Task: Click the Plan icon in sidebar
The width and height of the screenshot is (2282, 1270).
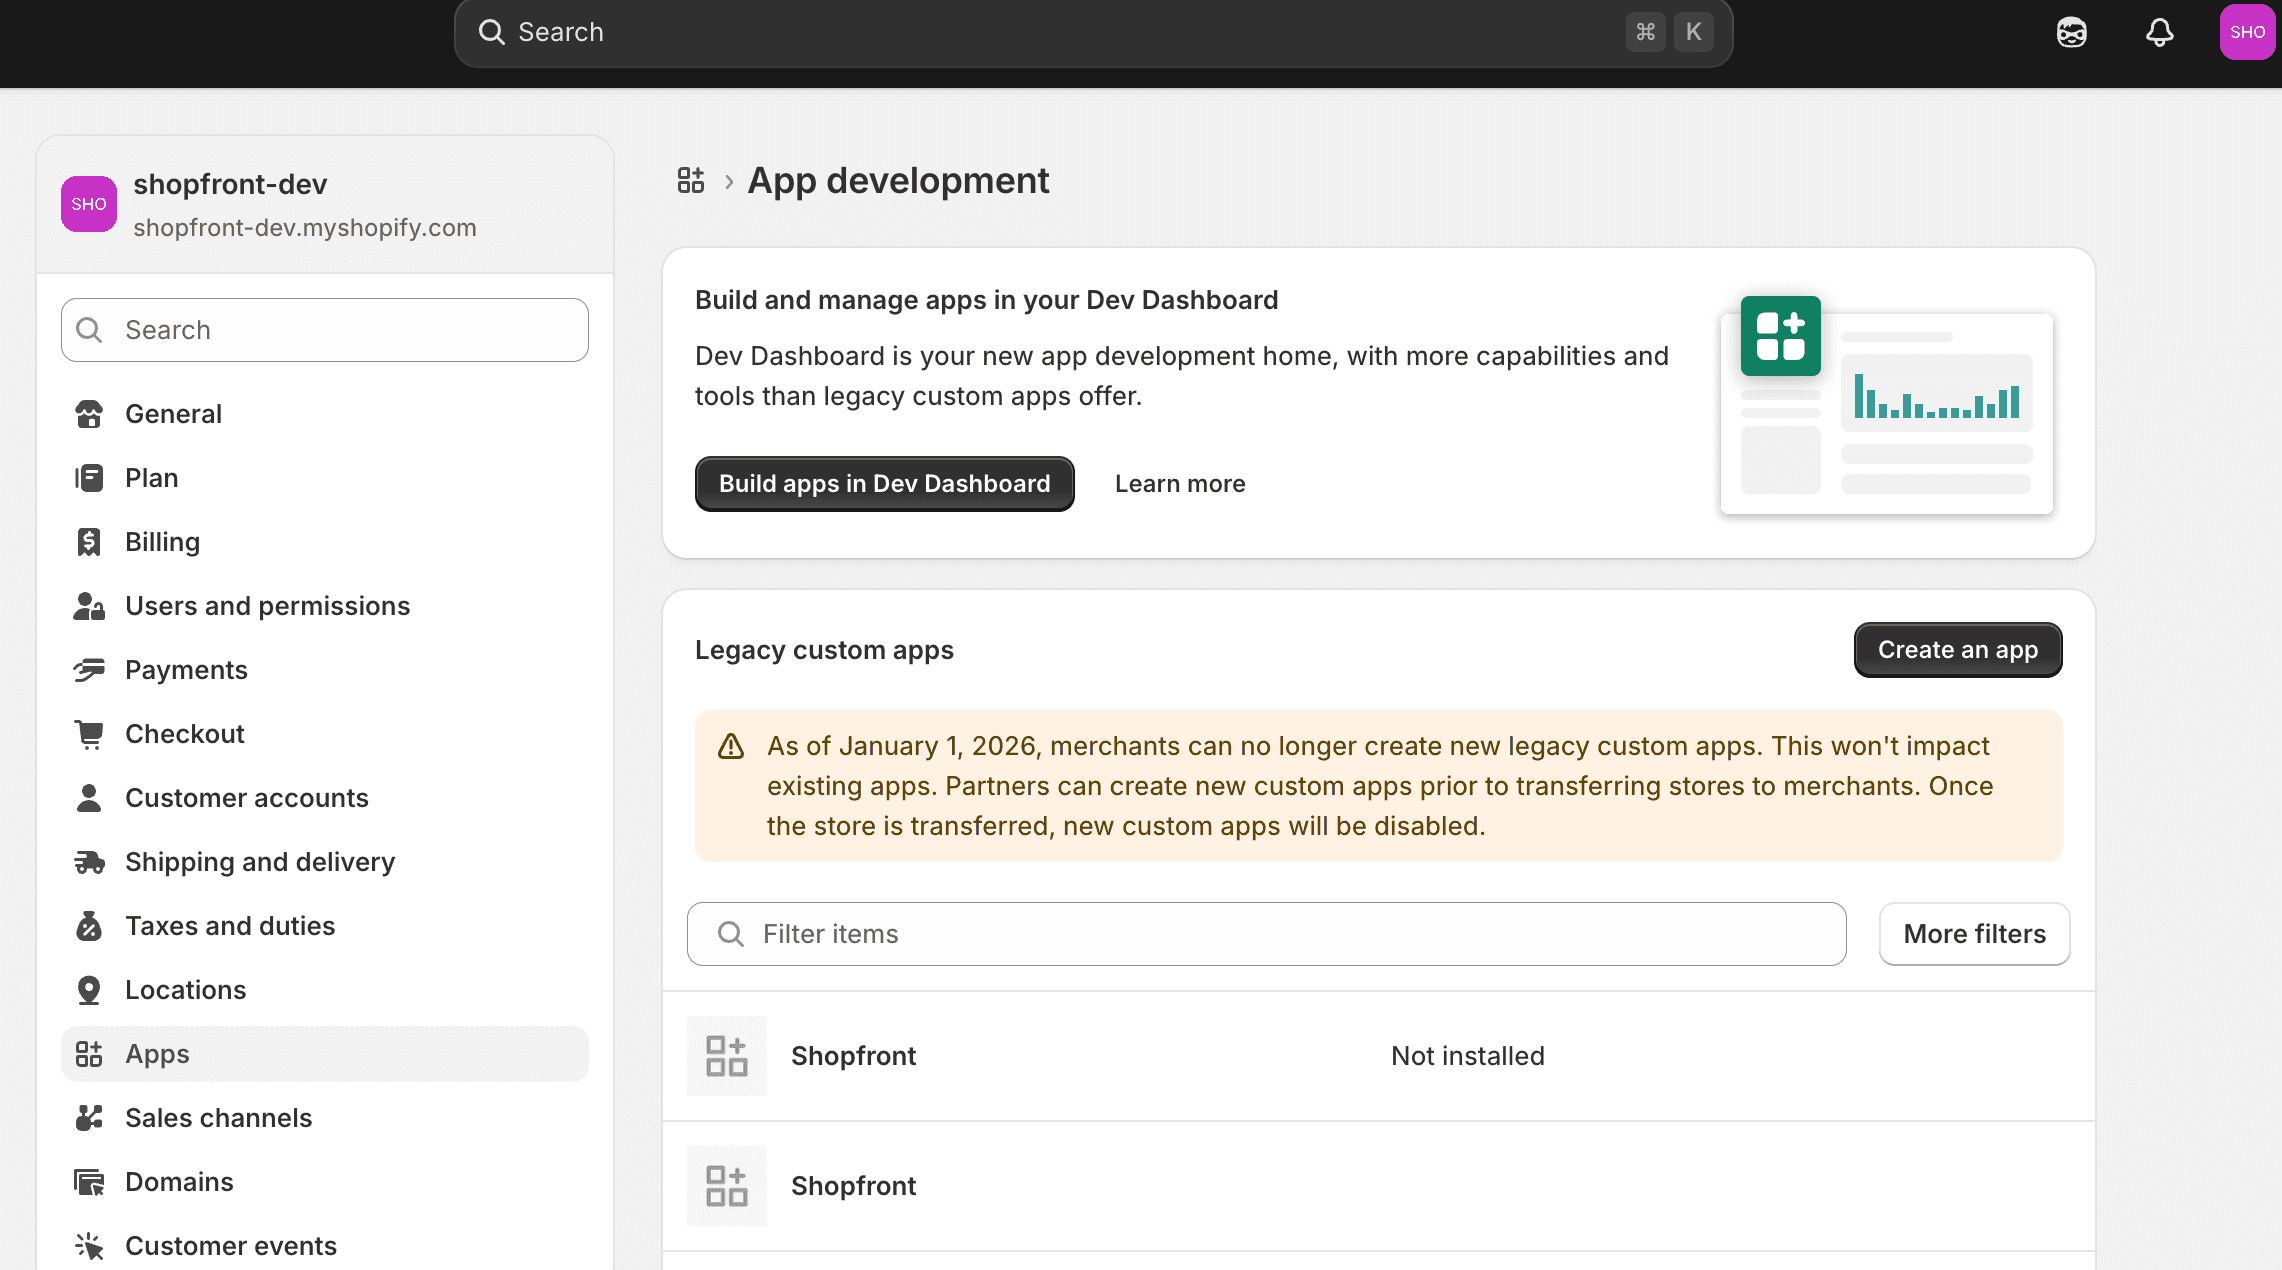Action: pos(89,478)
